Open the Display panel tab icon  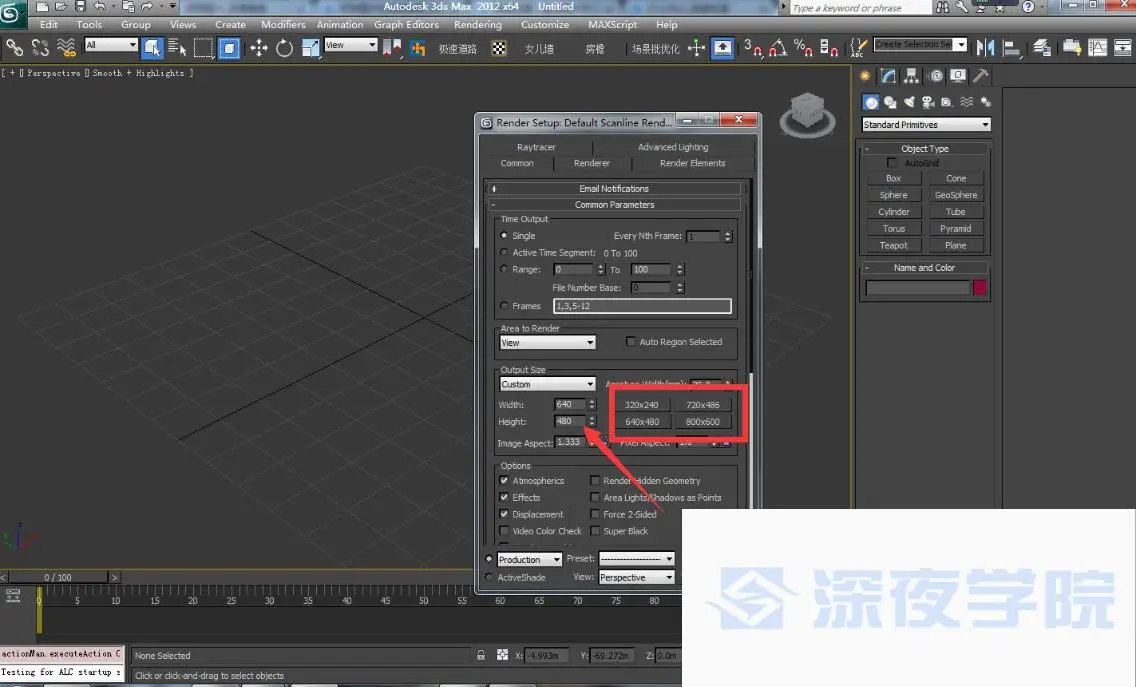pyautogui.click(x=958, y=75)
